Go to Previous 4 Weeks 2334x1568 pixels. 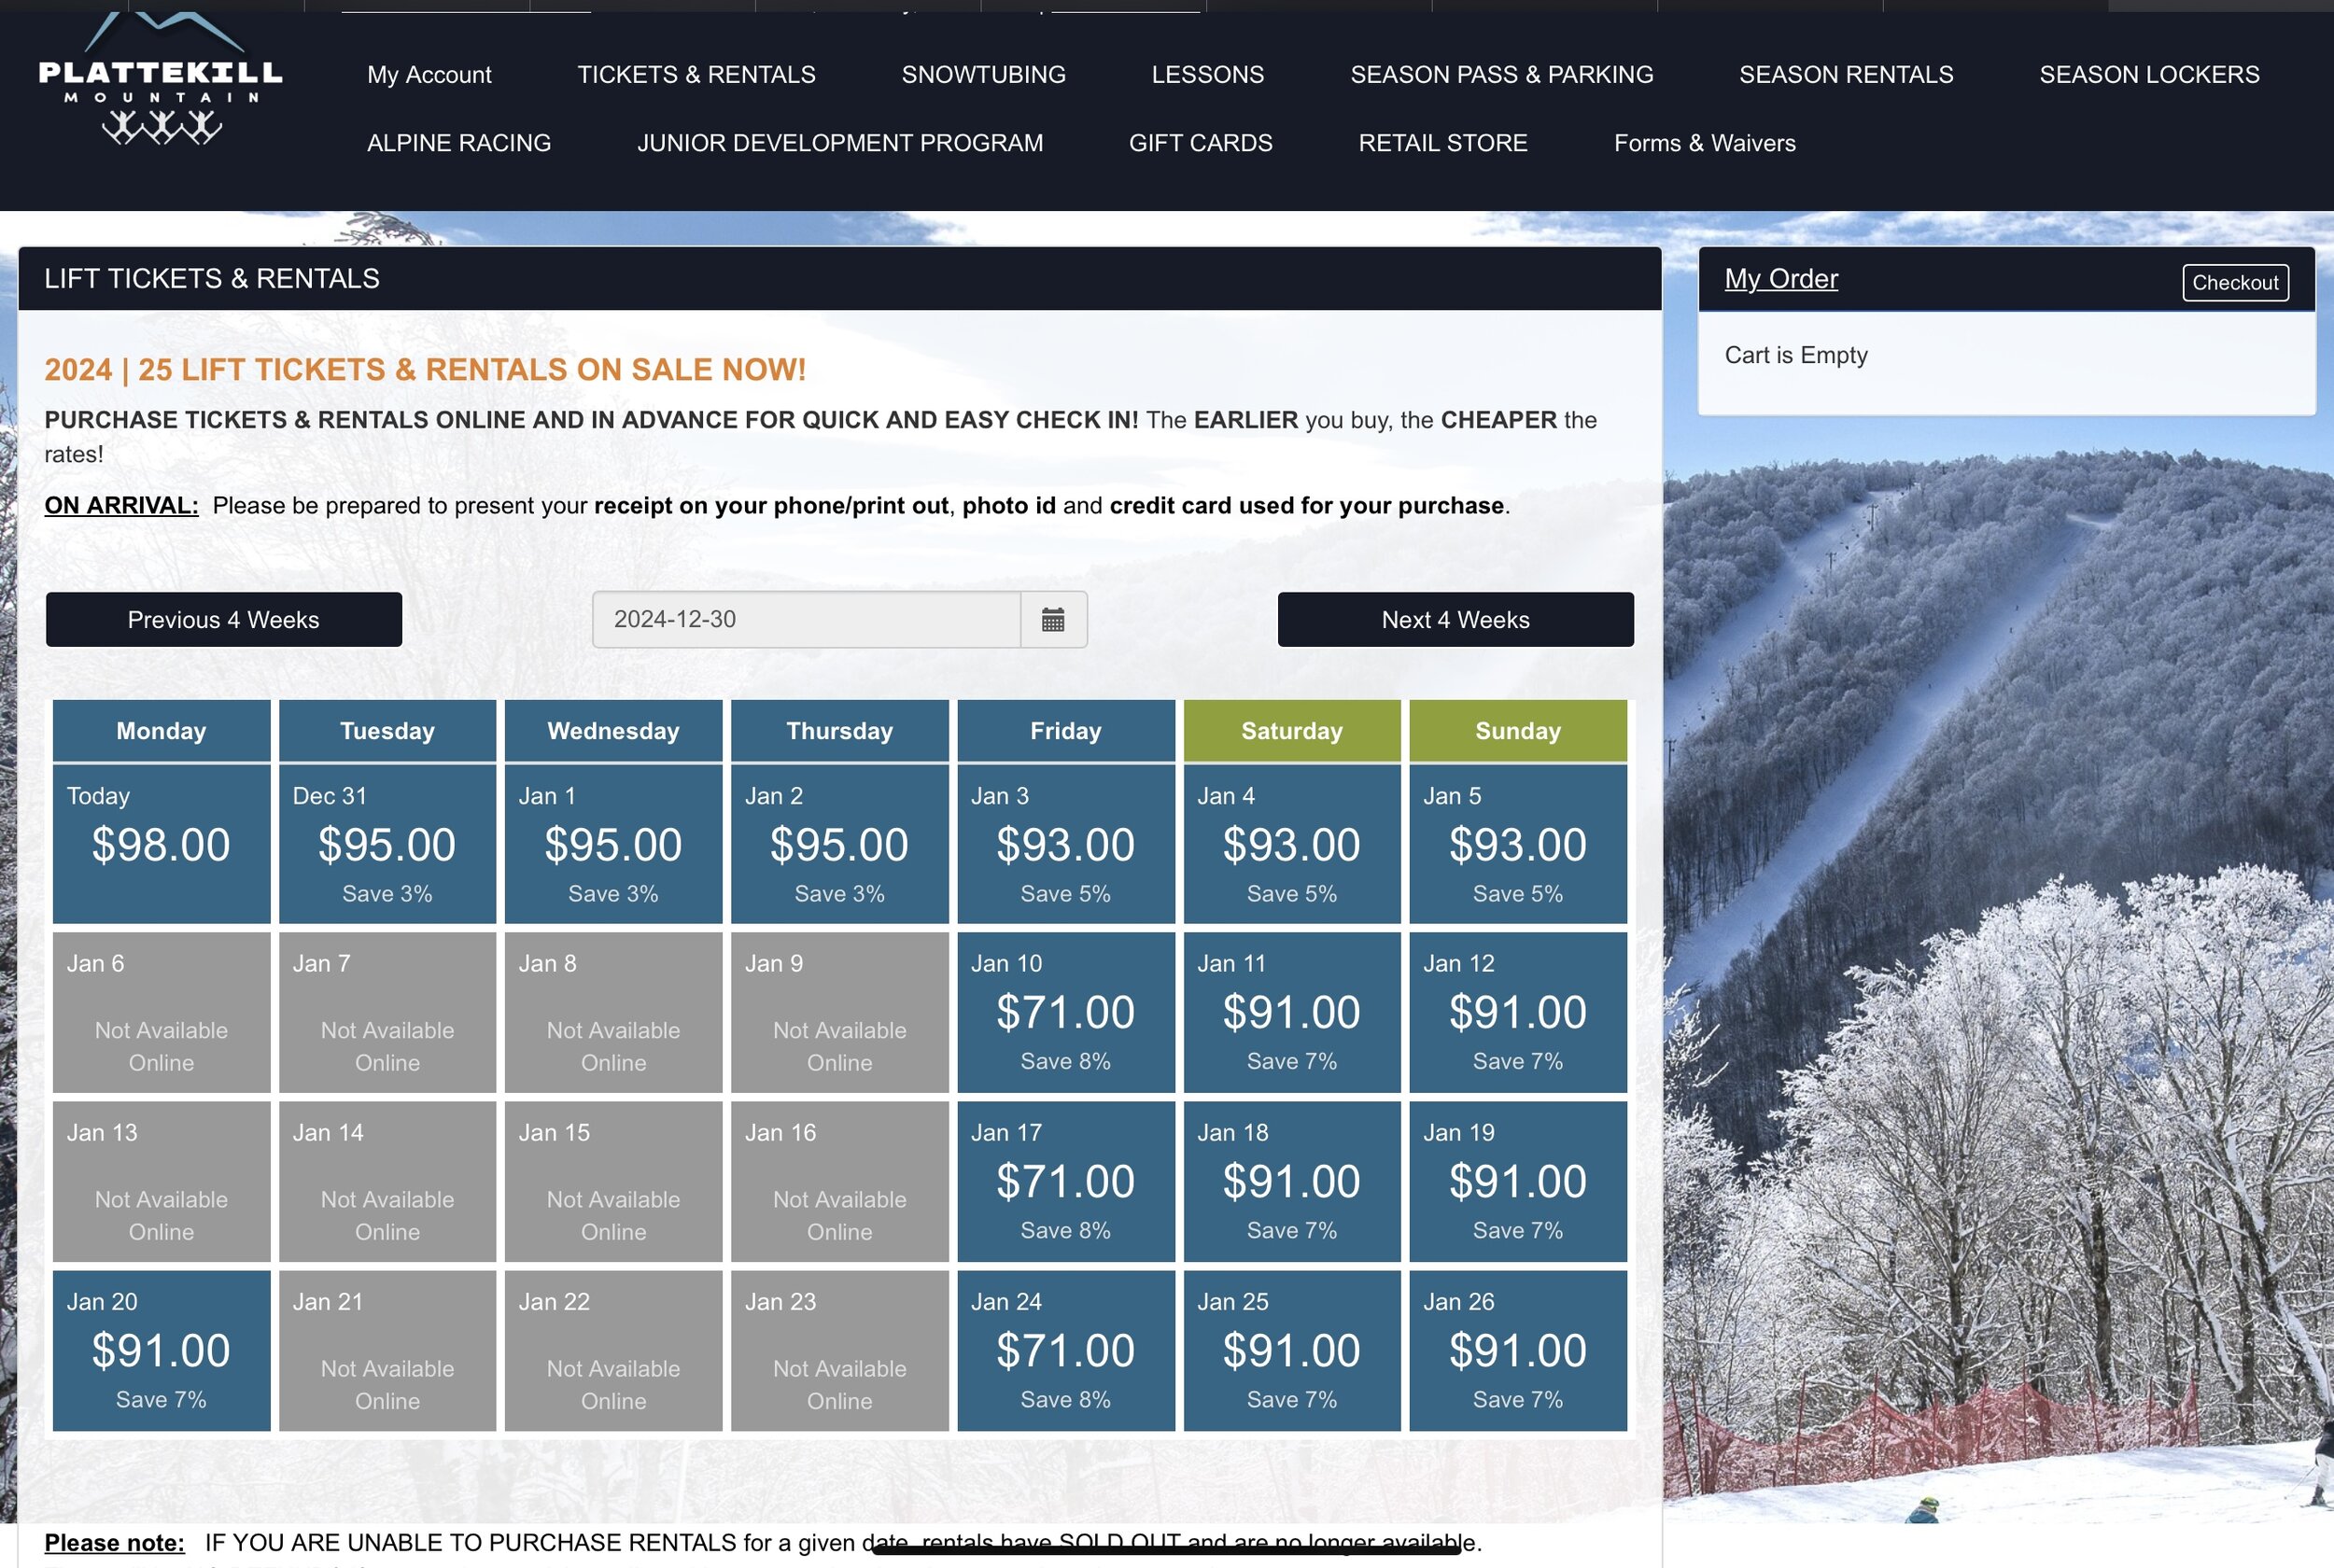(224, 620)
